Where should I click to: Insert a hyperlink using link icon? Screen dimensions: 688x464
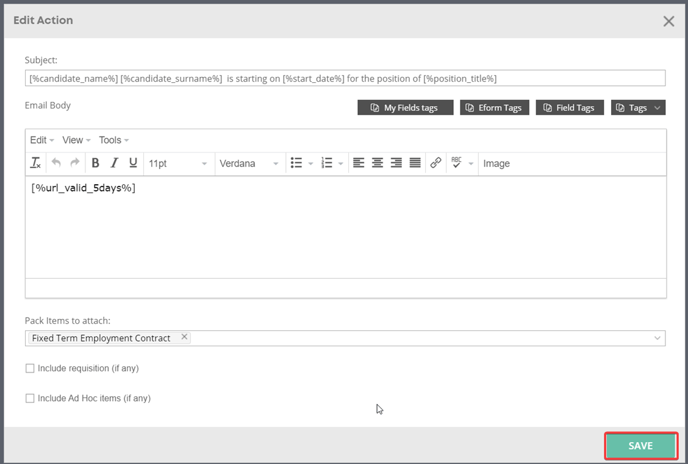point(436,163)
